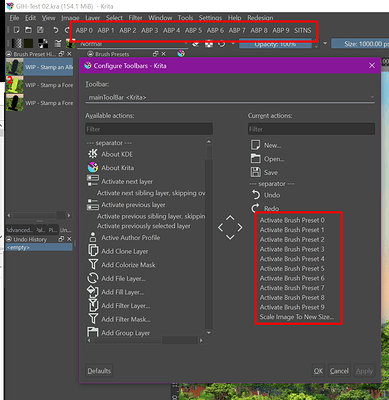
Task: Click the SITNS toolbar button
Action: coord(302,30)
